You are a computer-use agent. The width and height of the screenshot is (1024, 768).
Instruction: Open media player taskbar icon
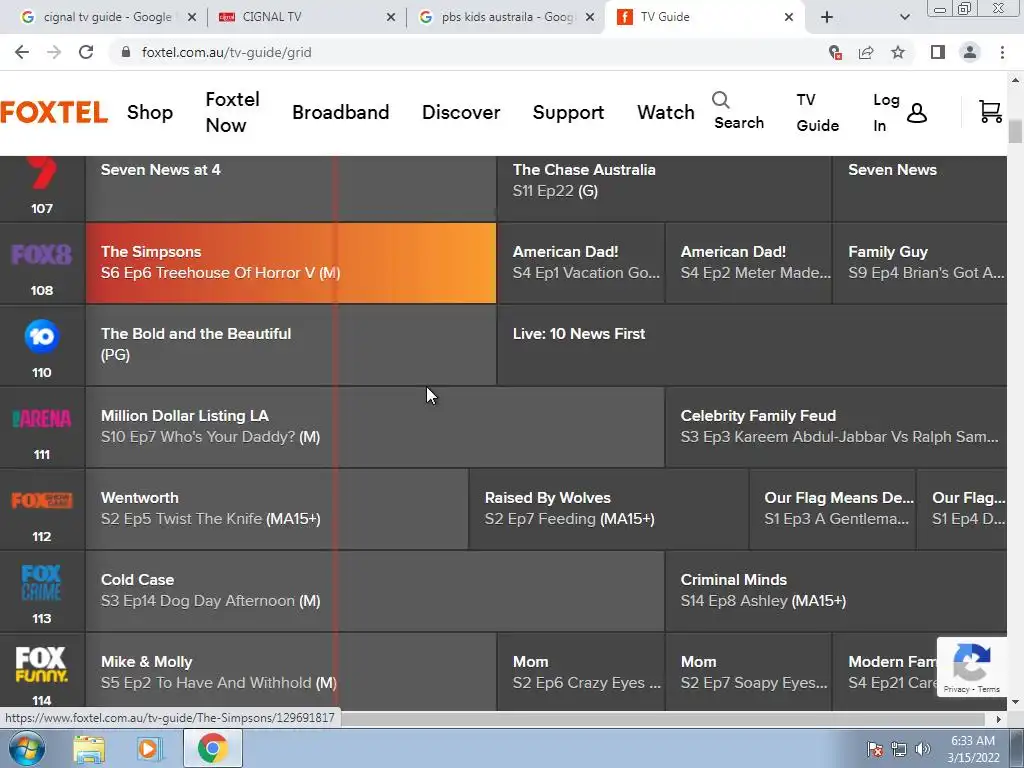[150, 749]
